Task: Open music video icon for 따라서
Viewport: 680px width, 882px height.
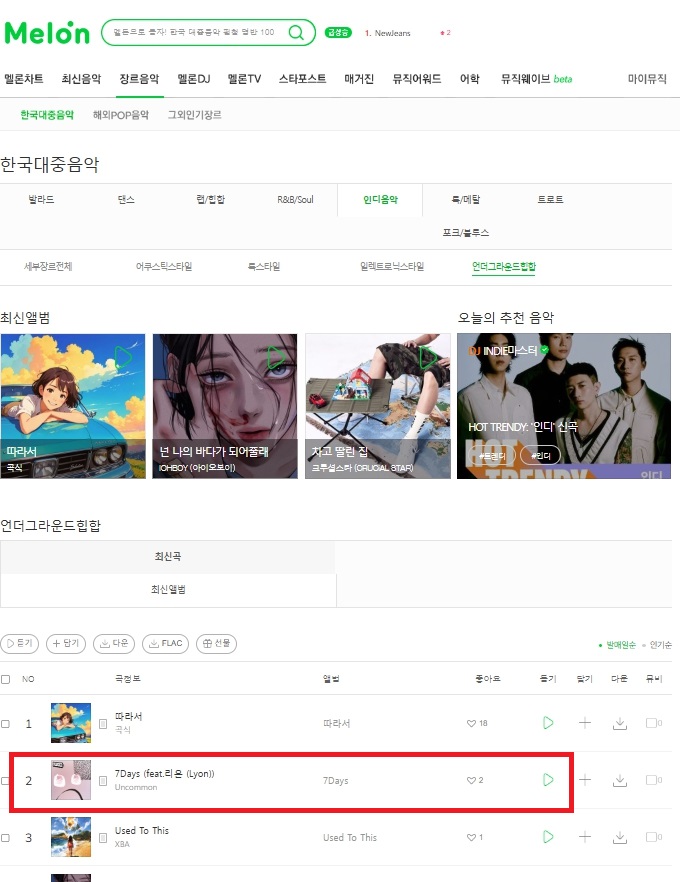Action: [654, 723]
